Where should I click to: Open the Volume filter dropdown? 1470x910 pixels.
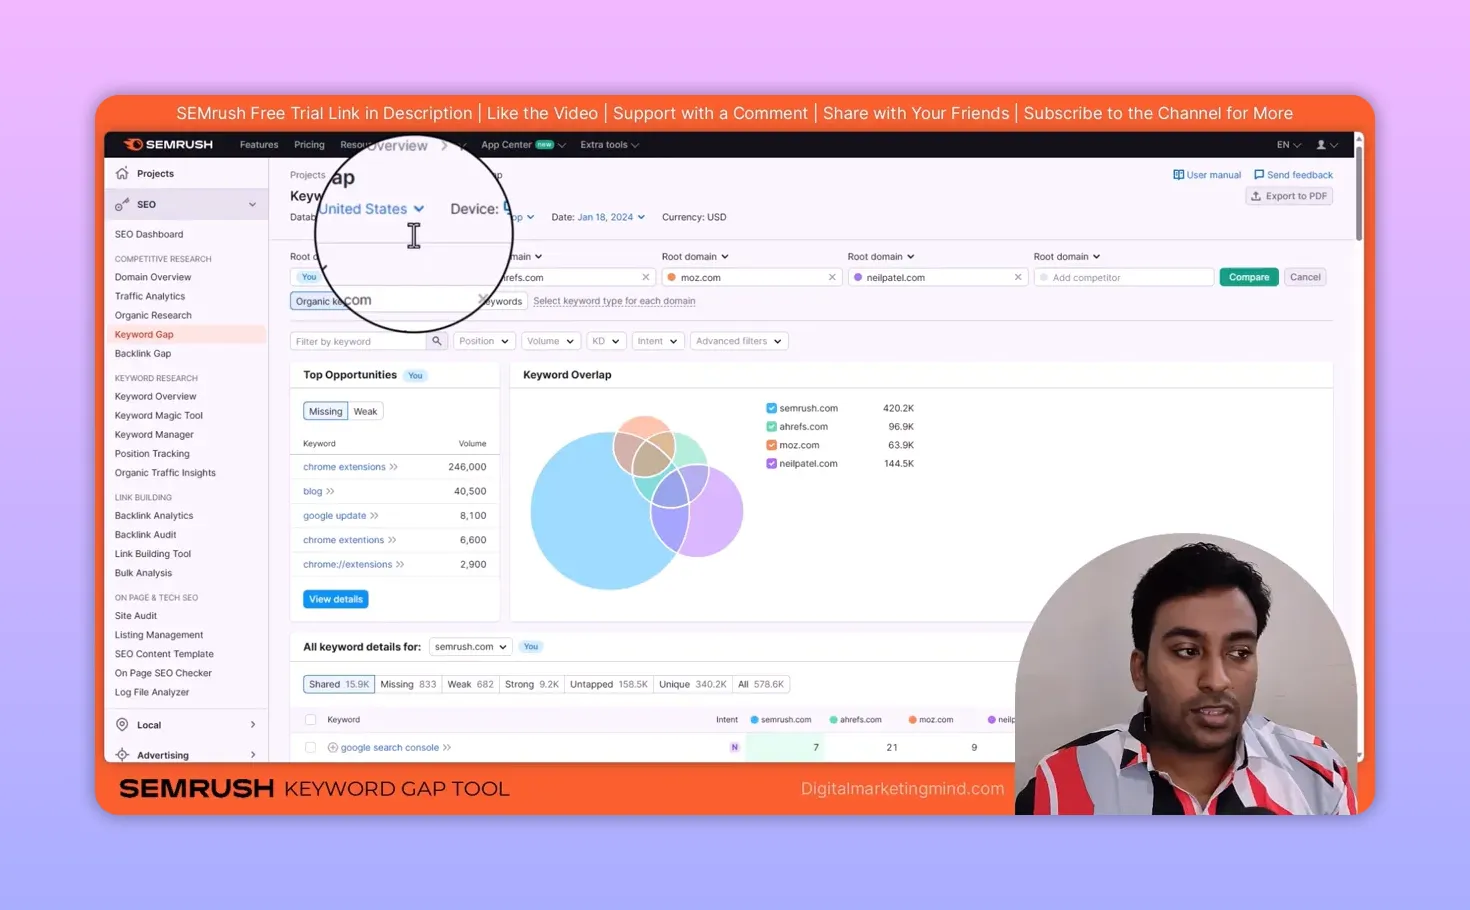click(x=550, y=341)
